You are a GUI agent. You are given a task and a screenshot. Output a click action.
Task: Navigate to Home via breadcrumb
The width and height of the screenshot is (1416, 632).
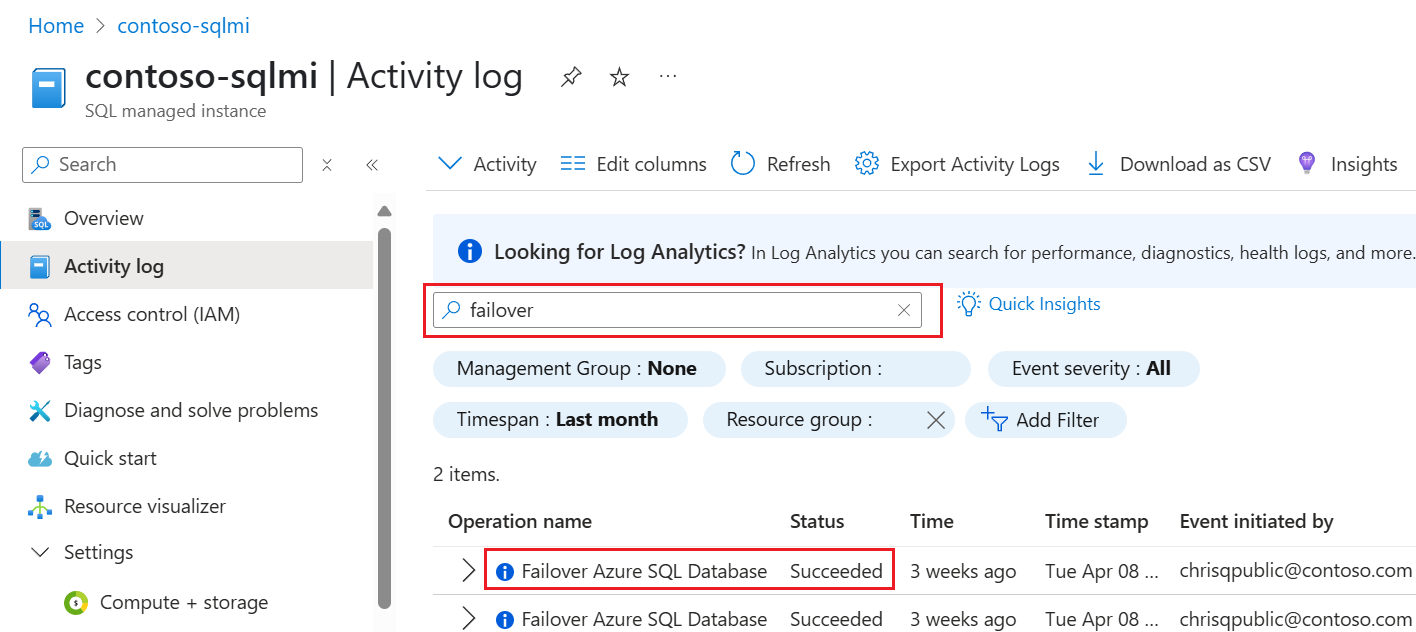point(56,25)
